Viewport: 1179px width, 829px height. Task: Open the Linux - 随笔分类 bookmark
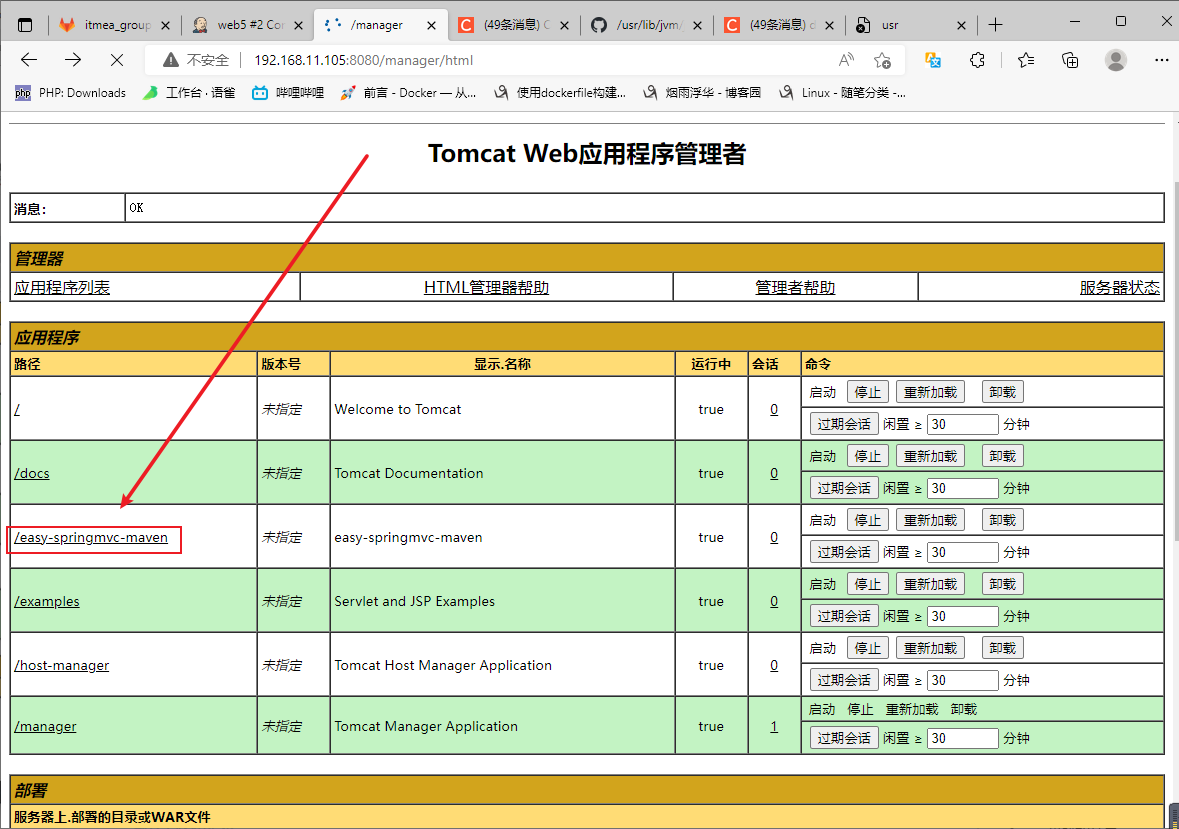click(841, 92)
